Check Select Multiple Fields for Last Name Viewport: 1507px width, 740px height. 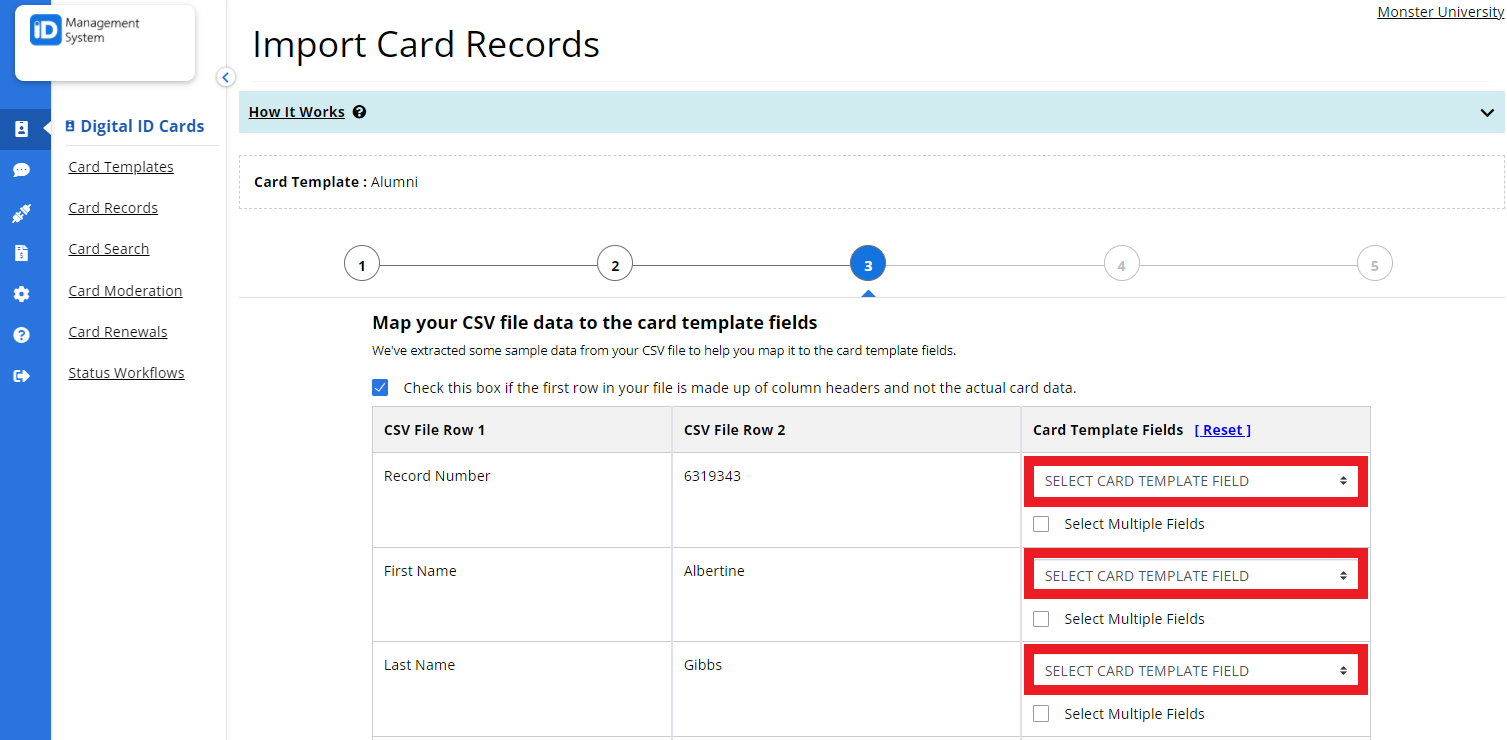pyautogui.click(x=1041, y=713)
